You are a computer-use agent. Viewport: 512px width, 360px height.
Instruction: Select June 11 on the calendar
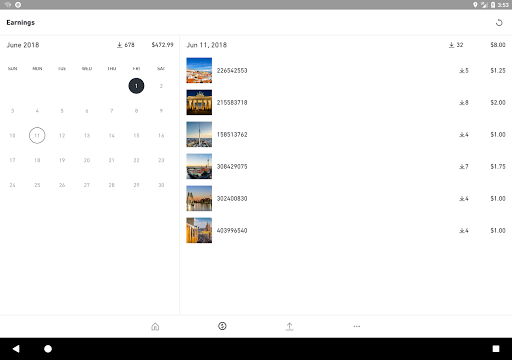click(x=37, y=135)
